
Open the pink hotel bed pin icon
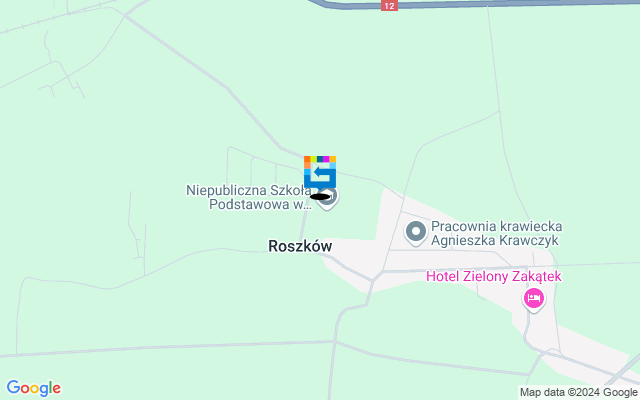534,298
